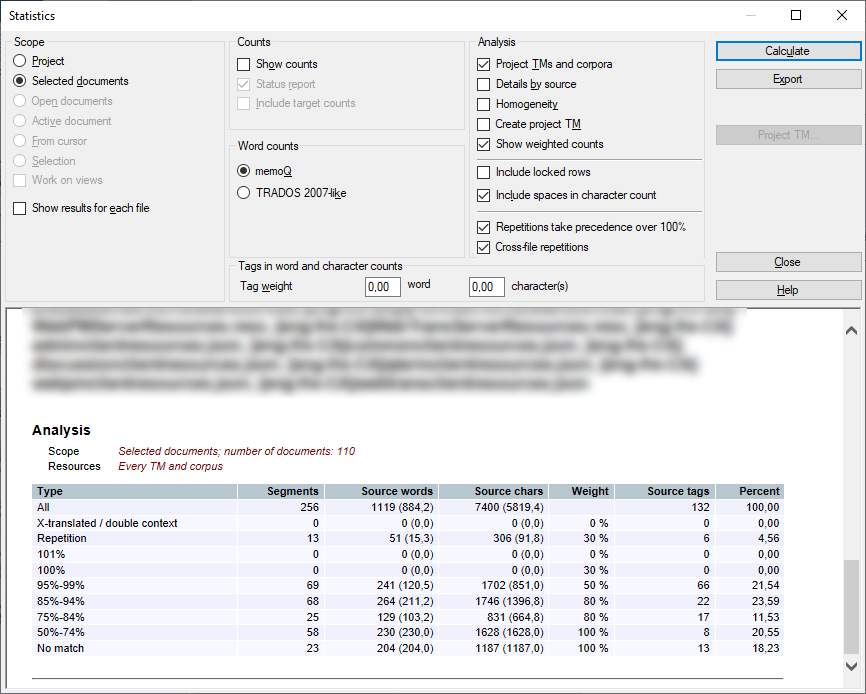The width and height of the screenshot is (866, 694).
Task: Enable the Show counts checkbox
Action: click(243, 64)
